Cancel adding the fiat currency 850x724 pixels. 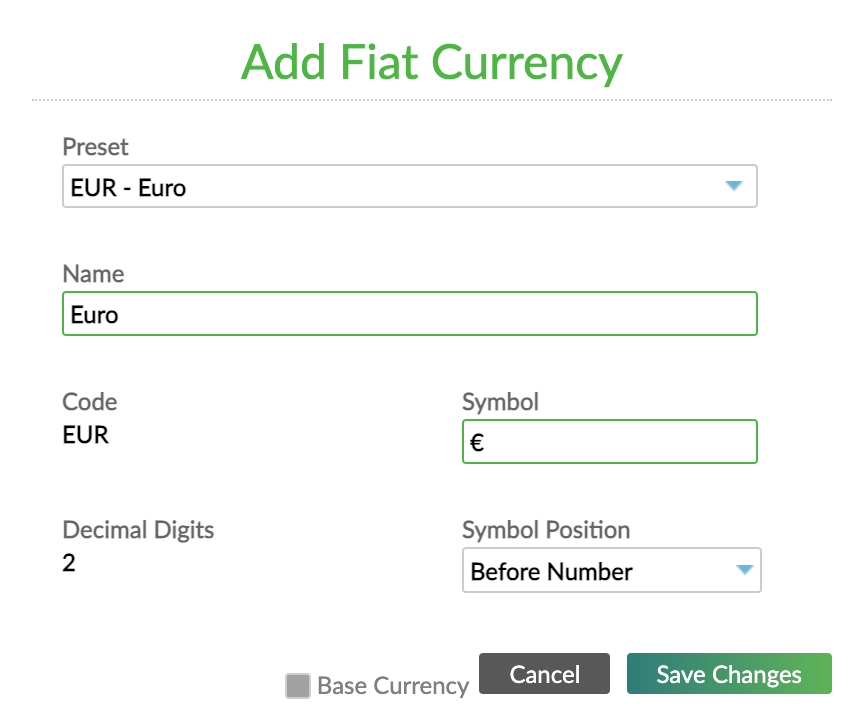pos(544,674)
